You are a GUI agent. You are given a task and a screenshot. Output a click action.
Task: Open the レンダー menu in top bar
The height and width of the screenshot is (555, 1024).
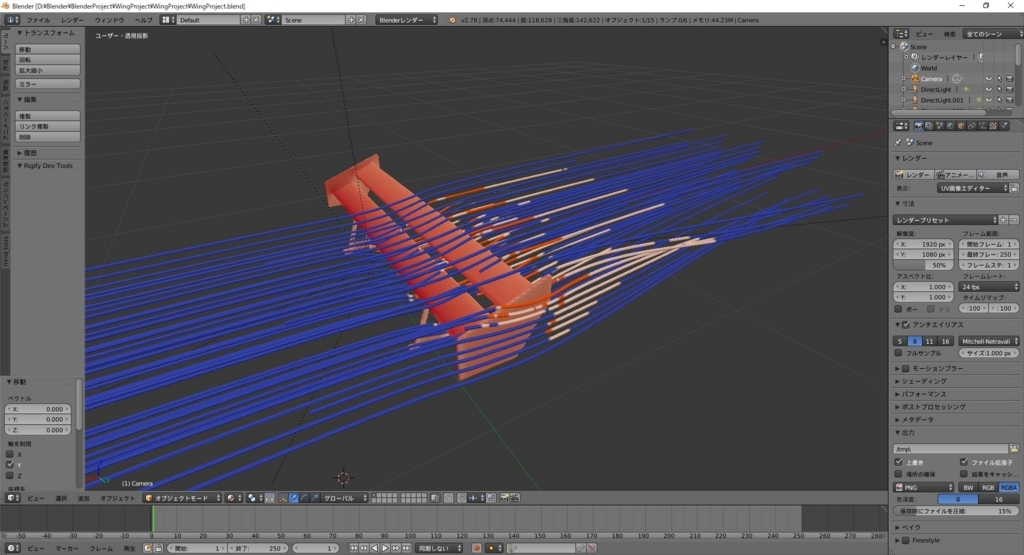[72, 20]
